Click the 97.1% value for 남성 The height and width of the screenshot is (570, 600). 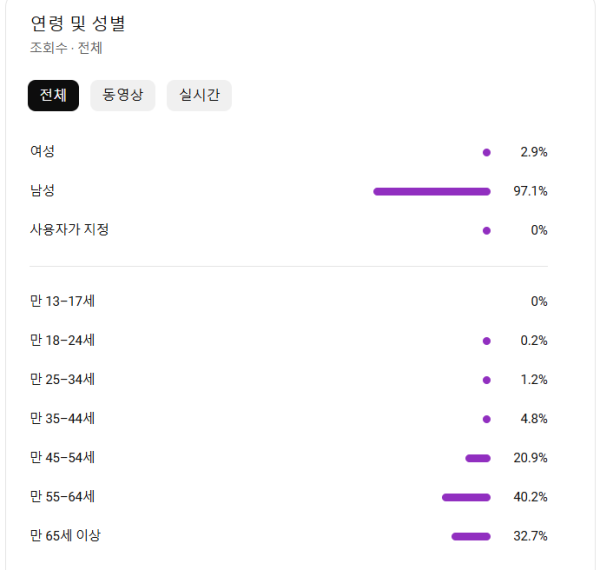[530, 191]
